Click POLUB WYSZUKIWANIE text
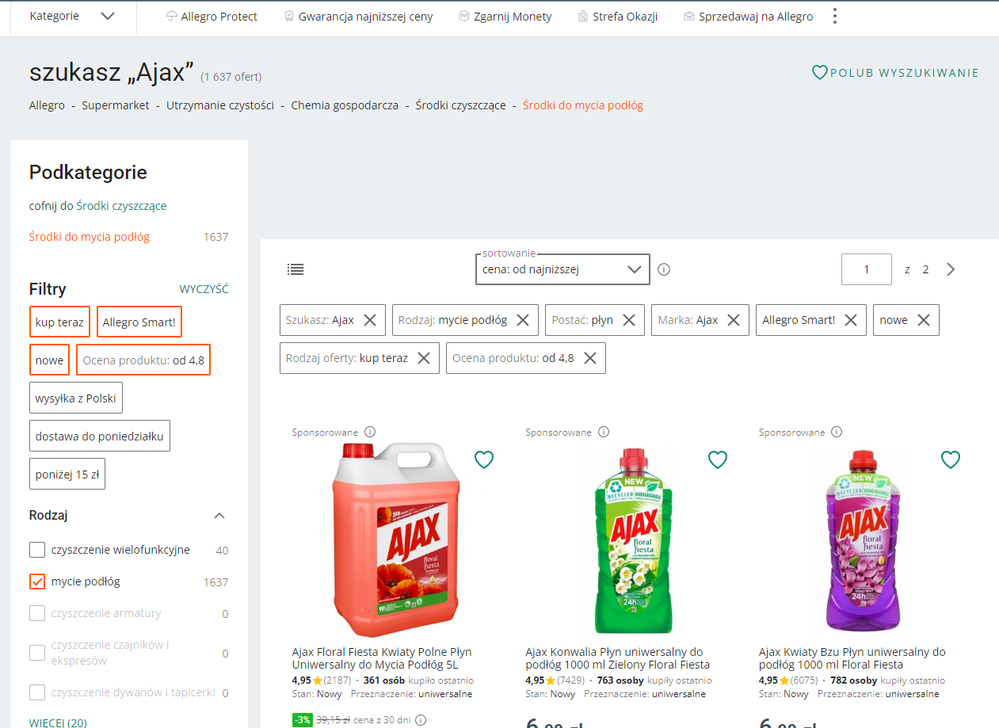999x728 pixels. [x=904, y=73]
